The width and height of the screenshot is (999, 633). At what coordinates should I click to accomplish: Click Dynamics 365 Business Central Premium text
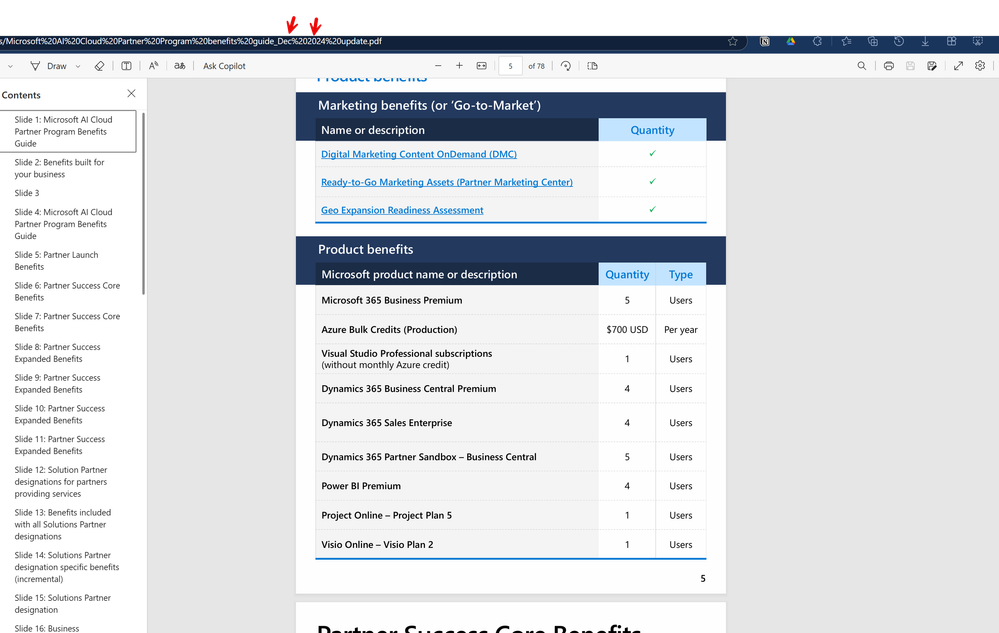[408, 388]
